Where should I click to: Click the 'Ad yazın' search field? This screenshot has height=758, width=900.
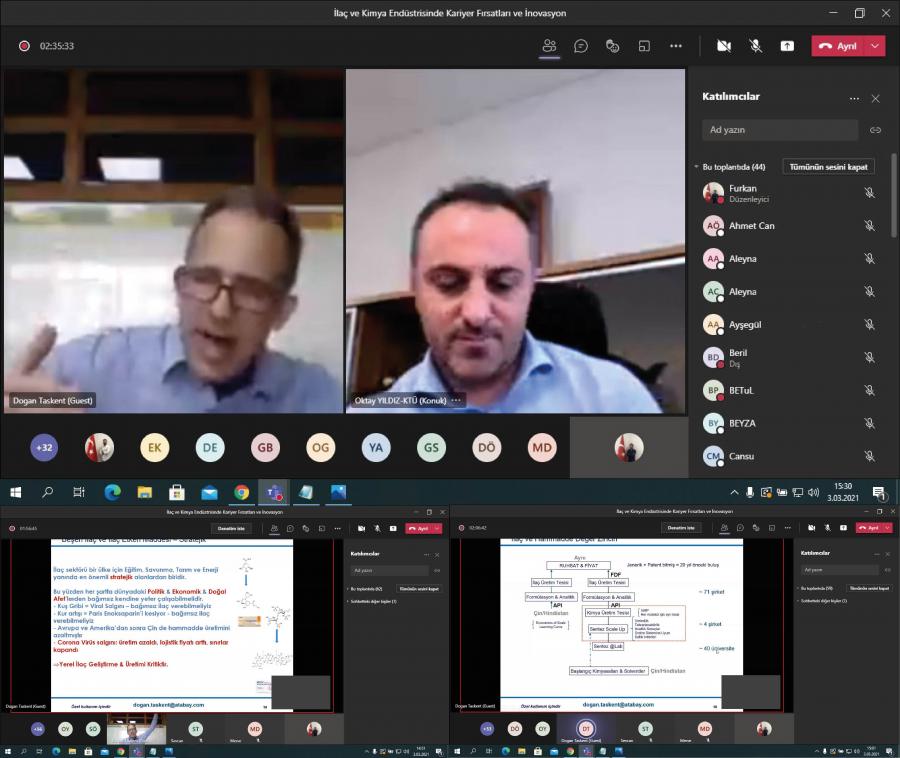click(779, 130)
